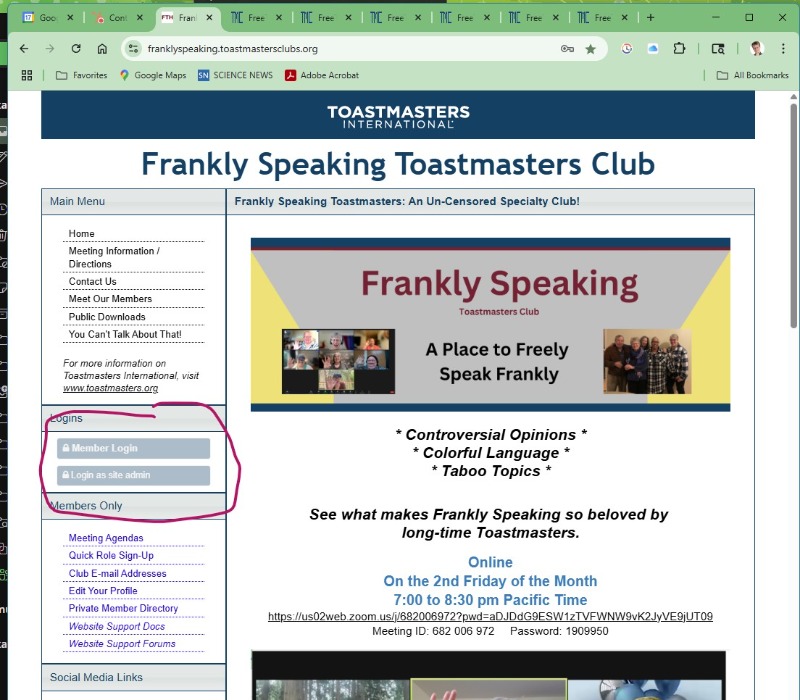
Task: Open the Google Maps bookmark
Action: (153, 76)
